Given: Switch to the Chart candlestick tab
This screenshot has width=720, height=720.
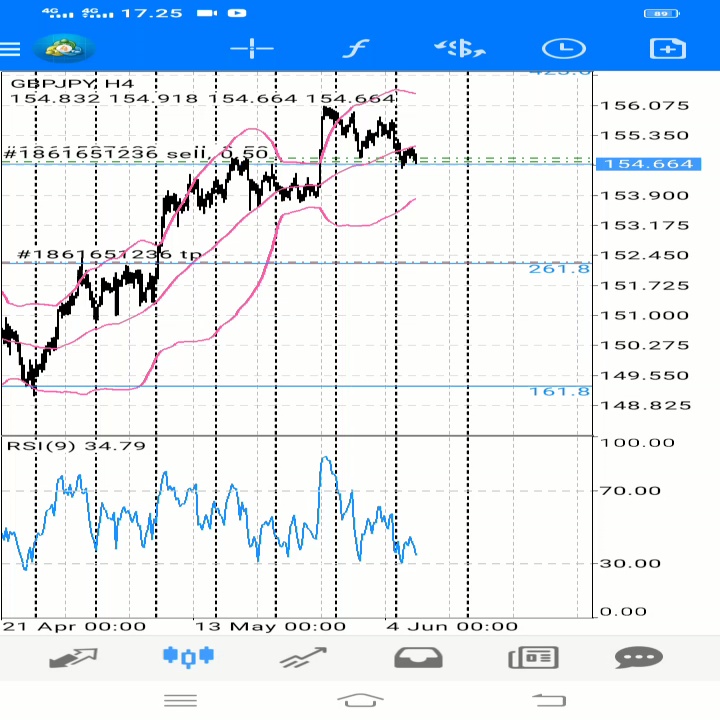Looking at the screenshot, I should click(x=188, y=657).
